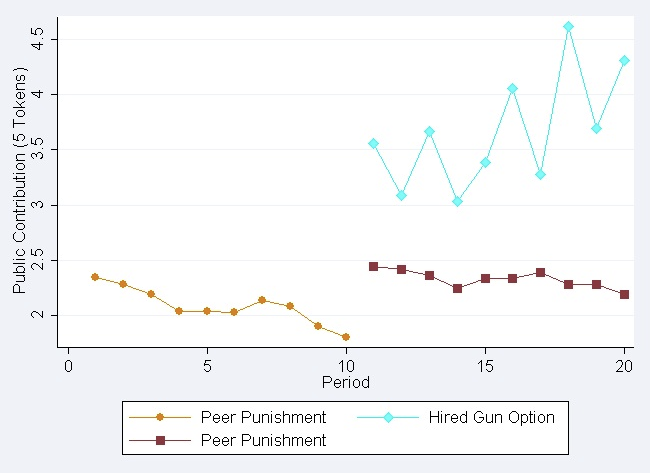The image size is (650, 473).
Task: Click the first orange point at period 1
Action: [x=95, y=277]
